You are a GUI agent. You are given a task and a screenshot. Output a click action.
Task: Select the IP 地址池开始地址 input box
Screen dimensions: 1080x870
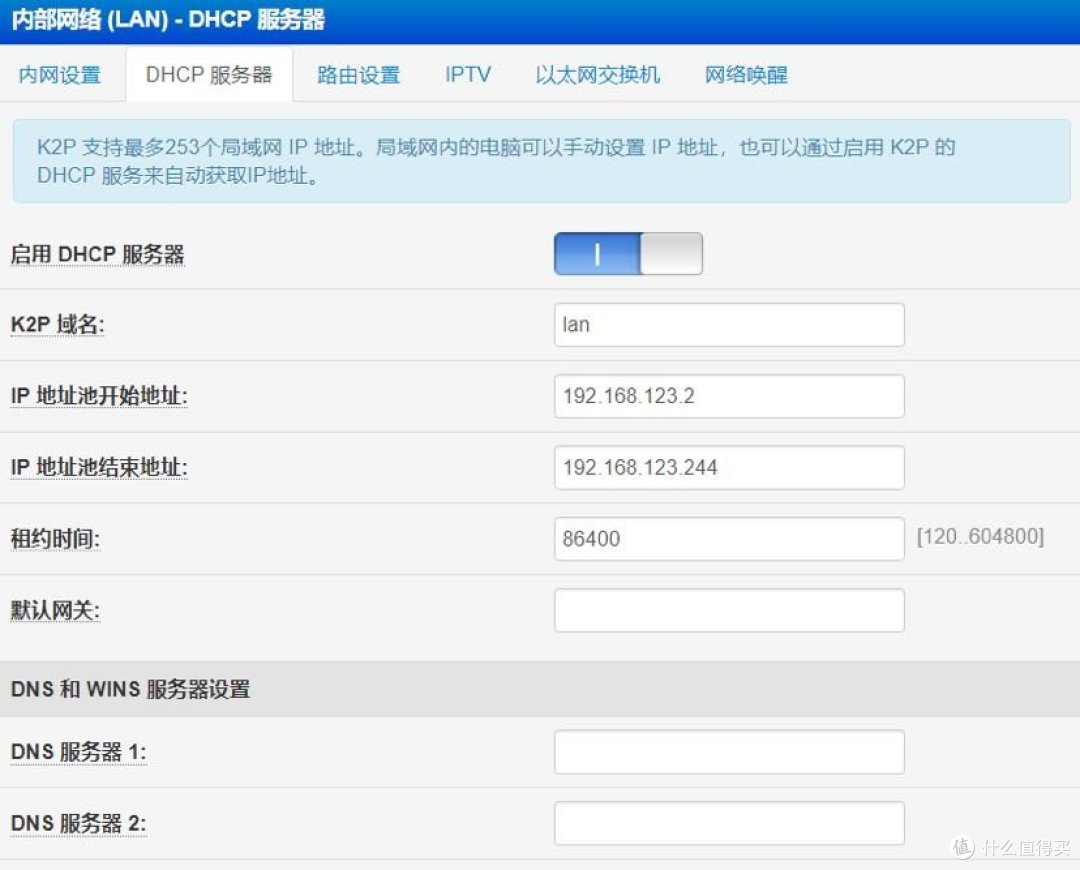728,396
